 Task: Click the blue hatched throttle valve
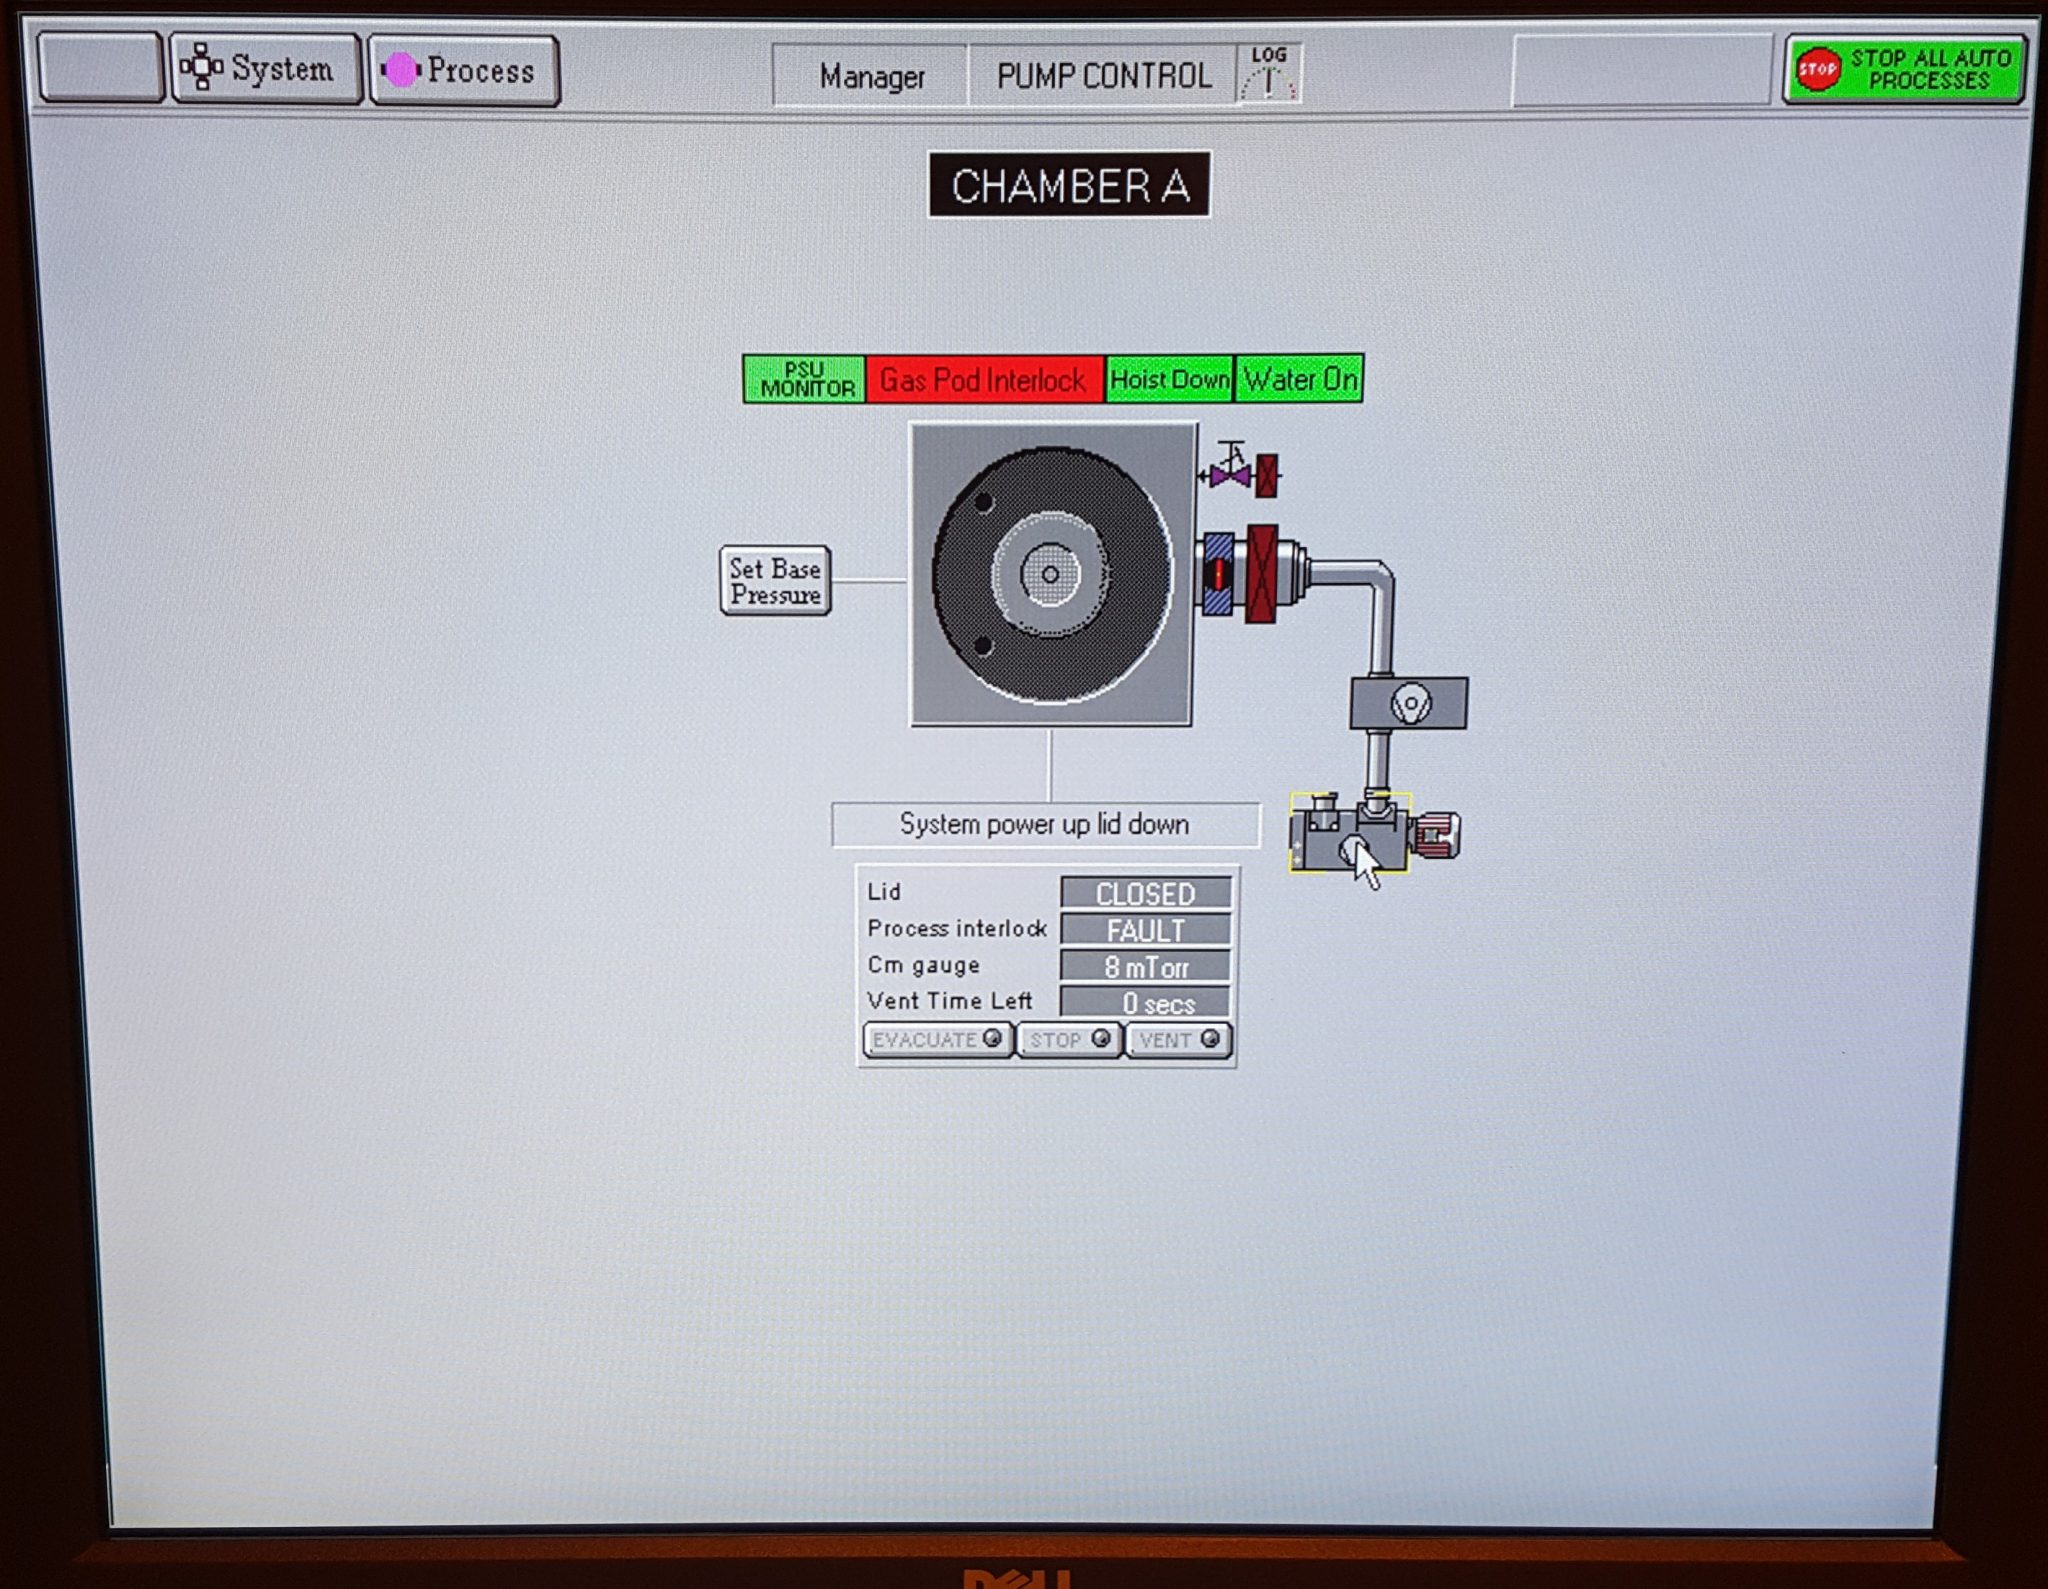(x=1218, y=573)
